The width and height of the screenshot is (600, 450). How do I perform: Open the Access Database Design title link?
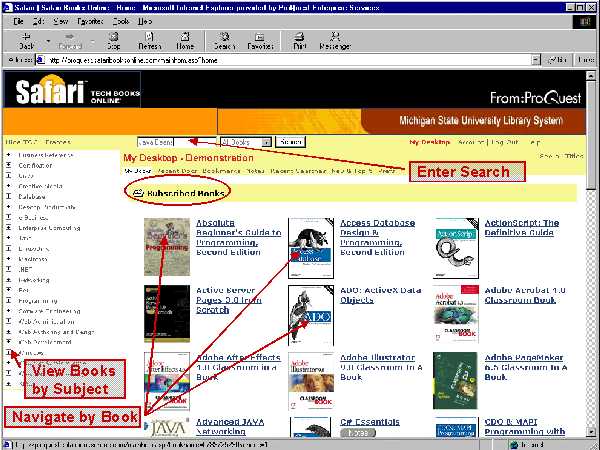(377, 237)
